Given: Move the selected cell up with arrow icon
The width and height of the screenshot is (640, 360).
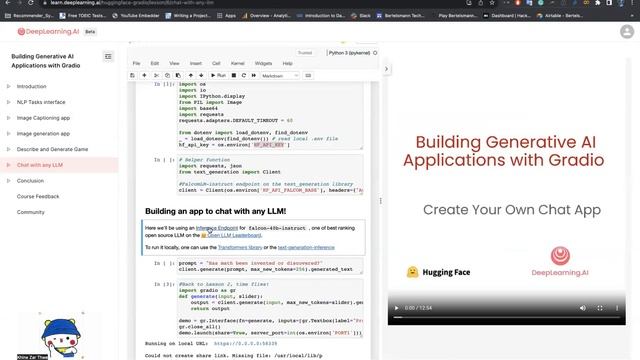Looking at the screenshot, I should (x=191, y=76).
